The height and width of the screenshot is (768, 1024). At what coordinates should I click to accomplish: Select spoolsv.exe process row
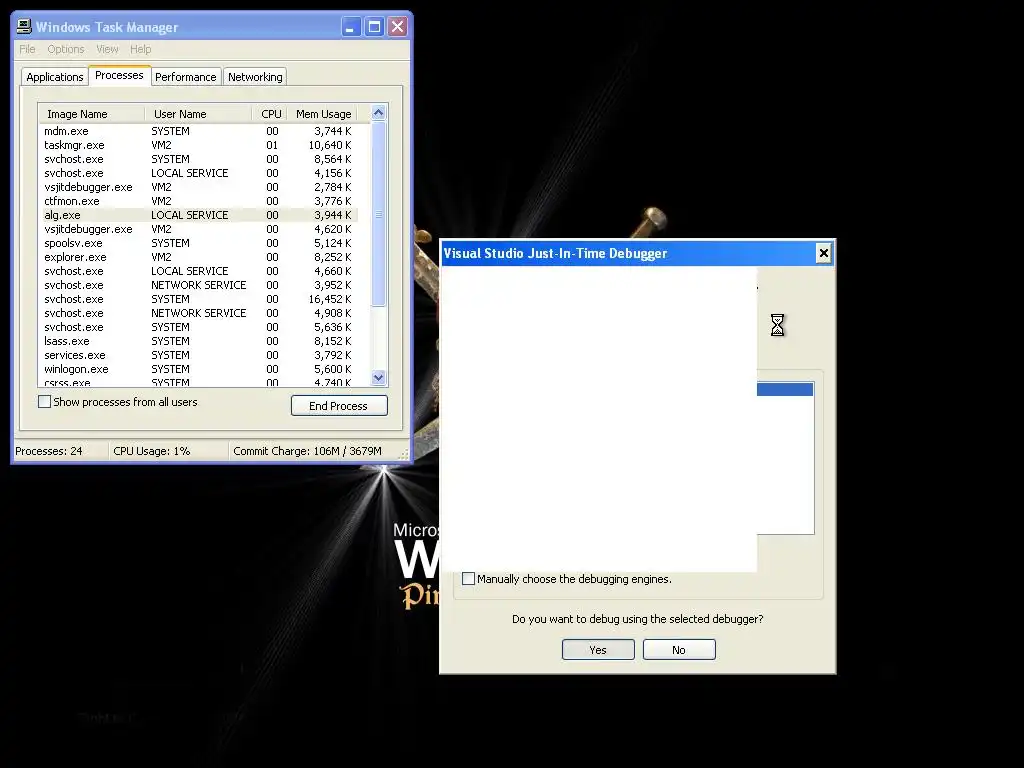(x=199, y=243)
